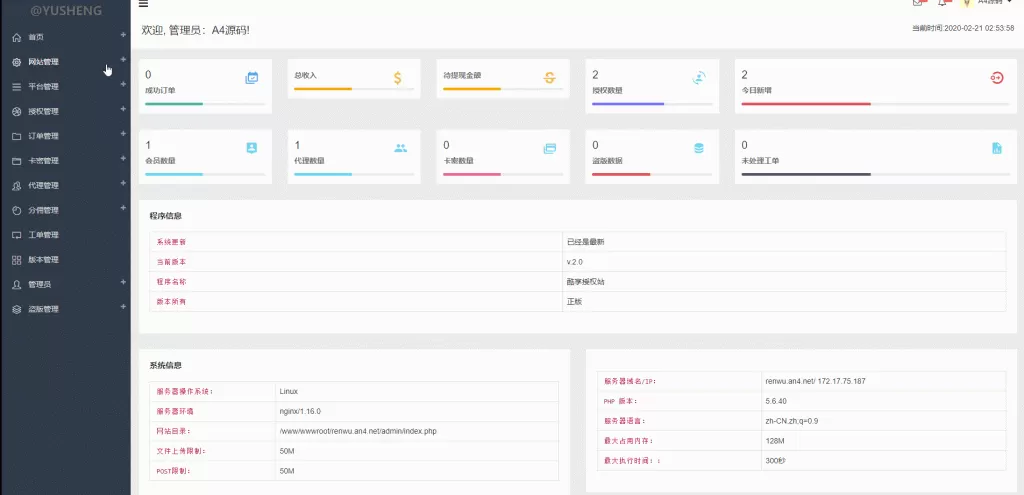Image resolution: width=1024 pixels, height=495 pixels.
Task: Expand the 授权管理 plus sign
Action: [x=123, y=110]
